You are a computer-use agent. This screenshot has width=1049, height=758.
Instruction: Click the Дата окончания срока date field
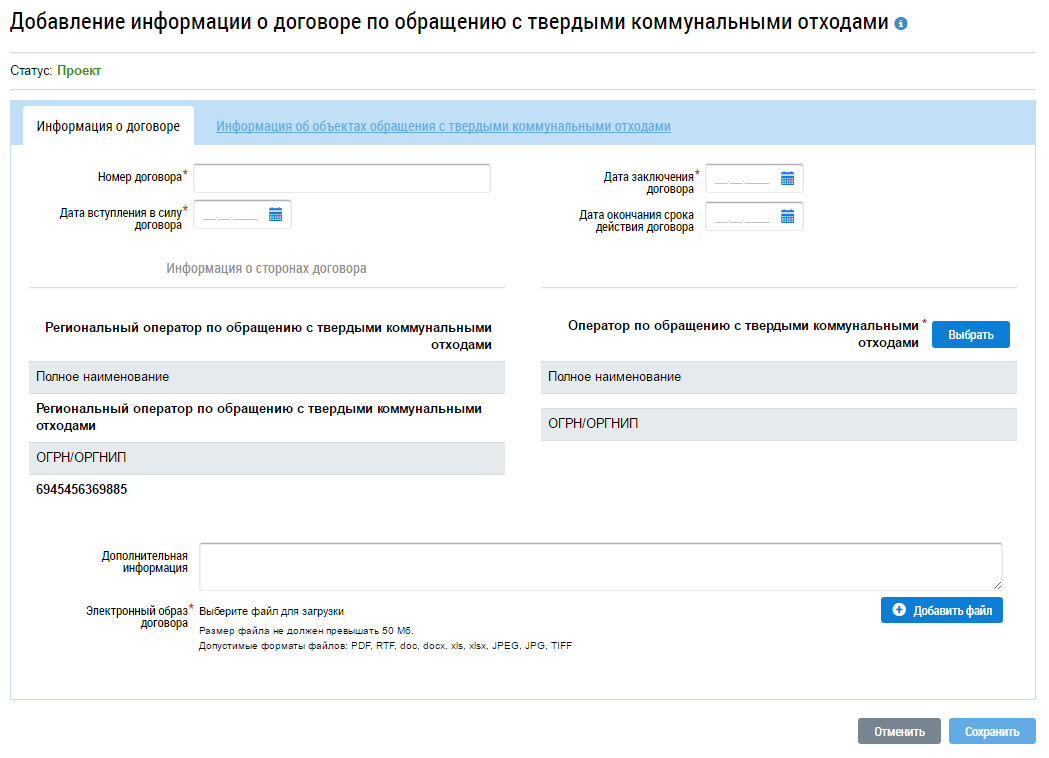[x=742, y=216]
